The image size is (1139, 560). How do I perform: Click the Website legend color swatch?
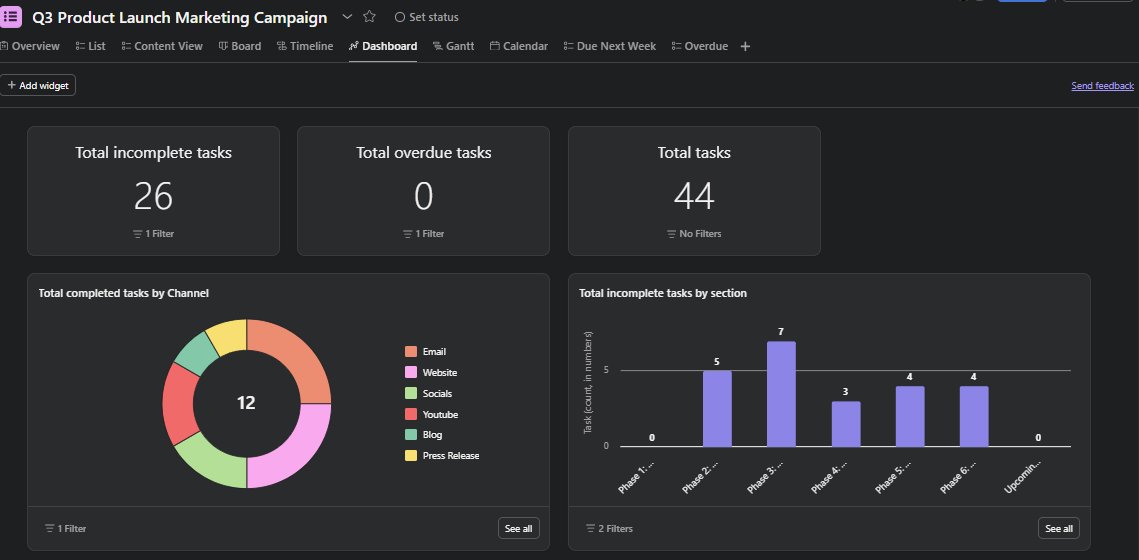tap(411, 373)
